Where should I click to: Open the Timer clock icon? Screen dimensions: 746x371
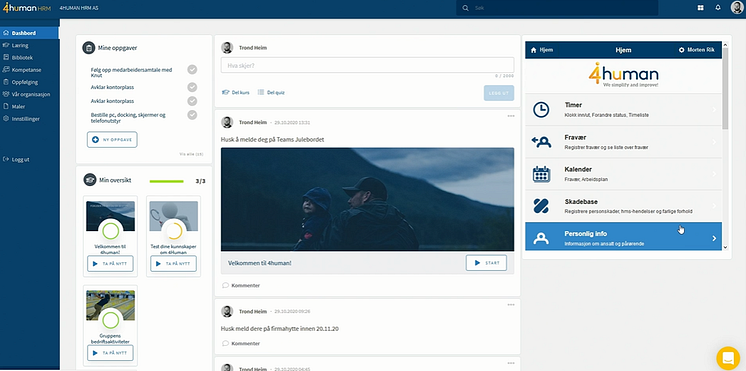coord(541,110)
